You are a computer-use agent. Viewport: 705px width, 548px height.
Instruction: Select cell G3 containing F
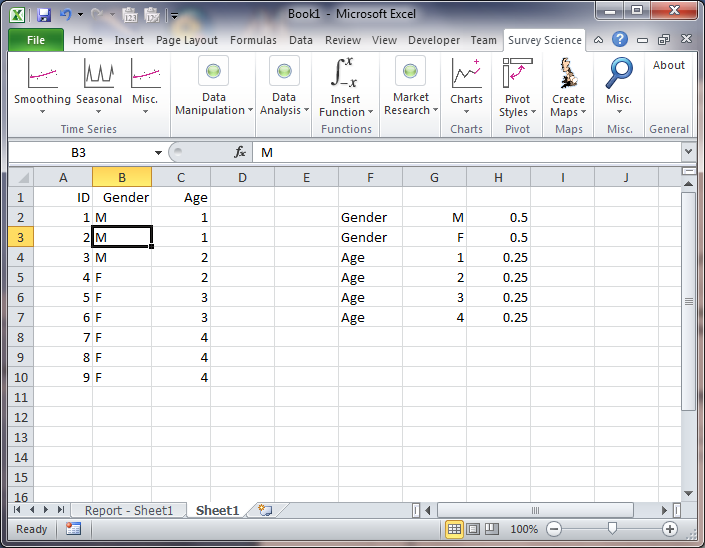pyautogui.click(x=434, y=237)
